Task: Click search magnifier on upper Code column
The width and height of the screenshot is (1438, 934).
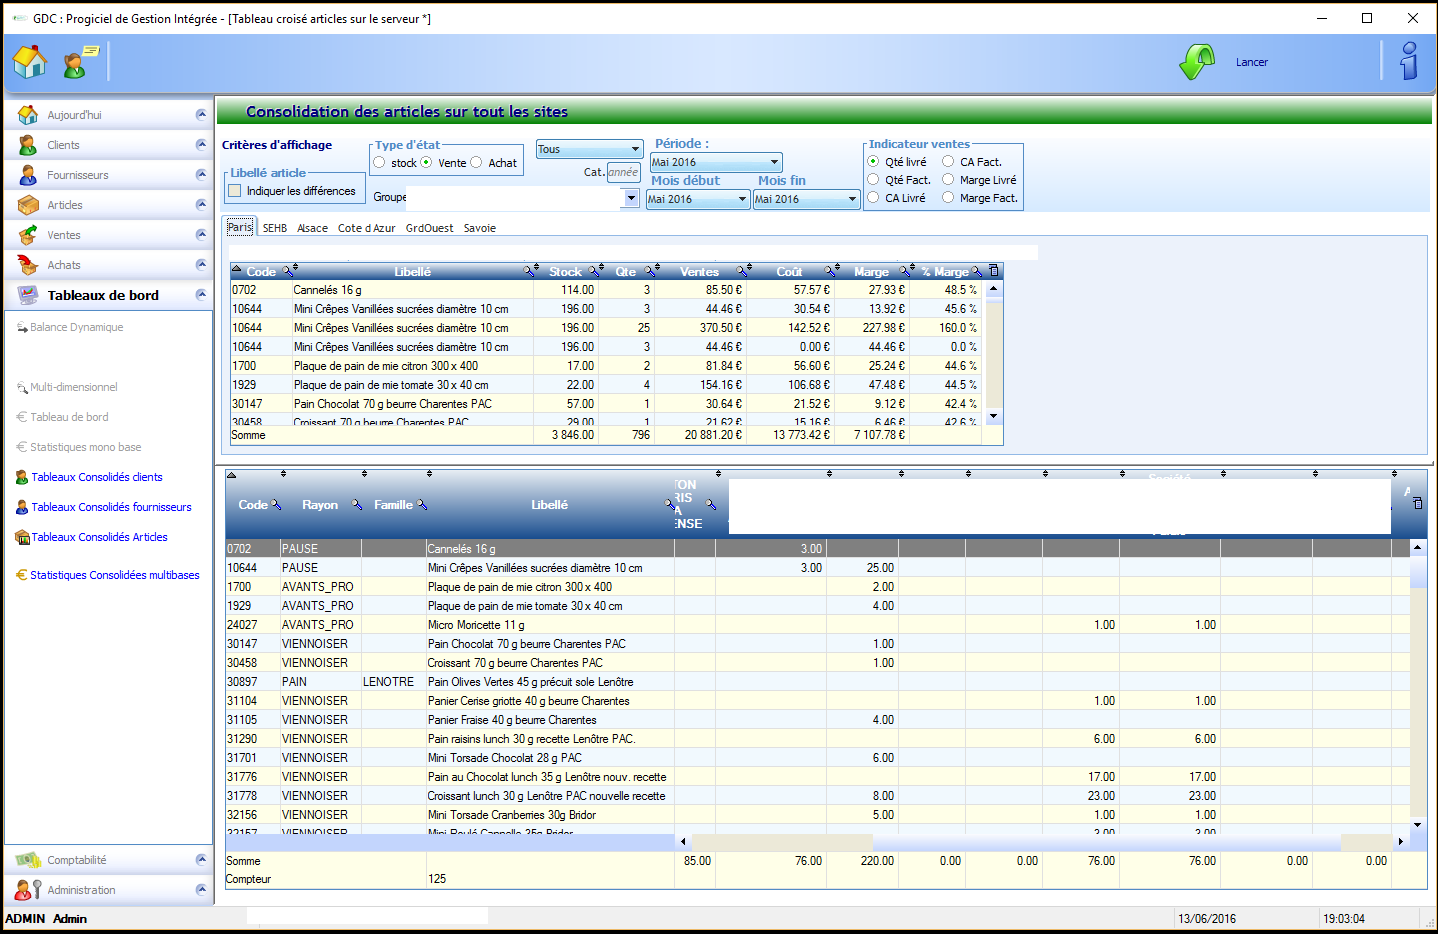Action: tap(288, 271)
